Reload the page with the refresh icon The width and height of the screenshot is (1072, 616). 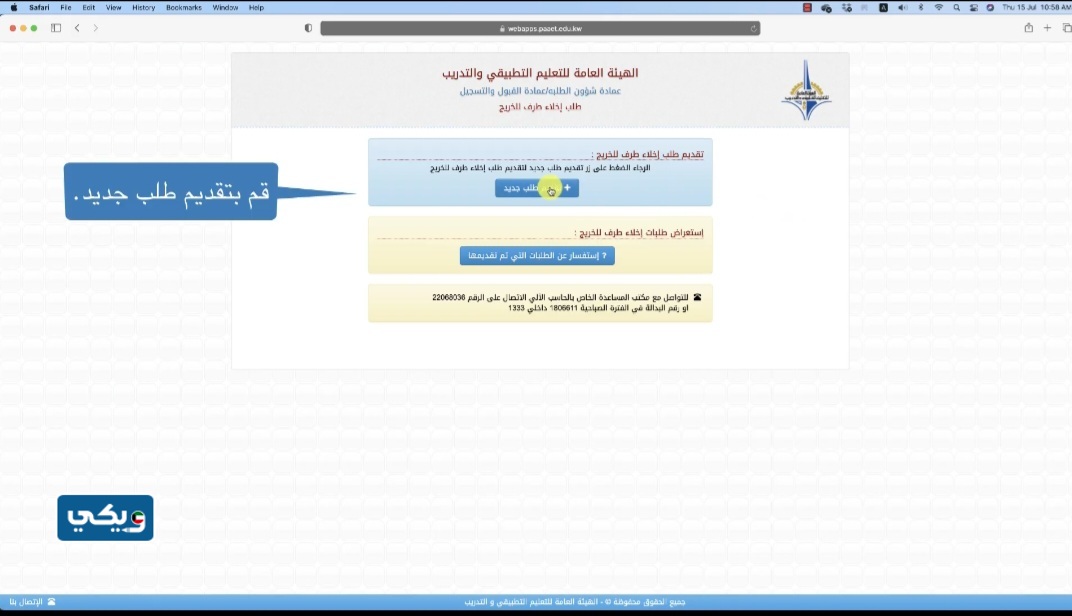tap(754, 29)
